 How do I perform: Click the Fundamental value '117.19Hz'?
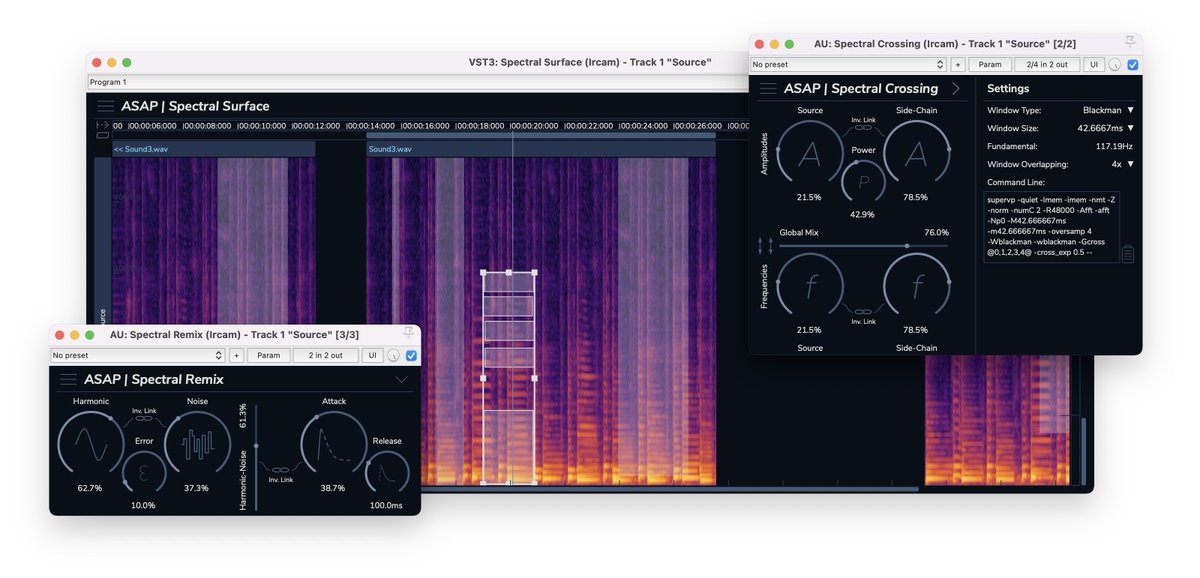pos(1112,146)
